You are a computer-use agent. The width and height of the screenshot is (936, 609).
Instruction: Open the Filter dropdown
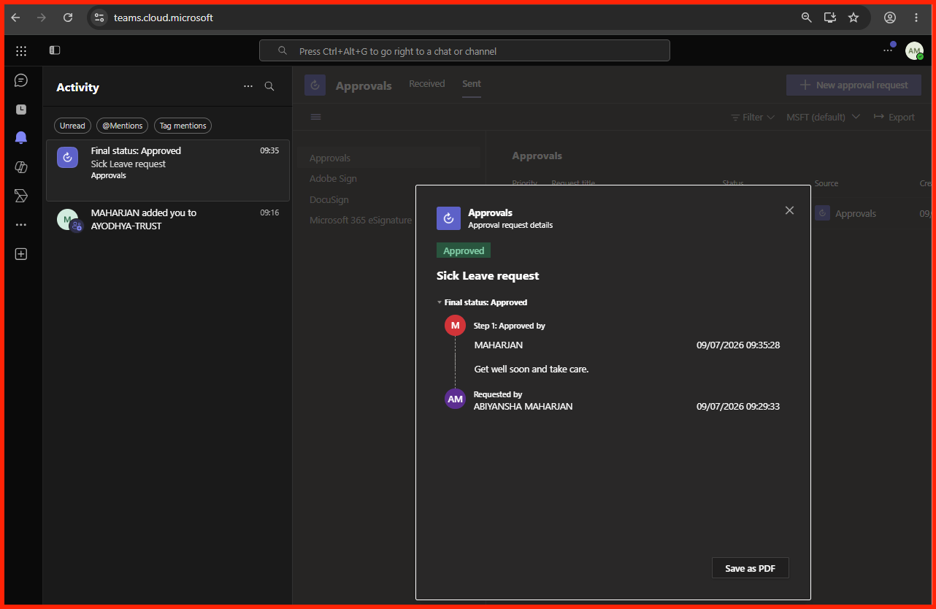[752, 117]
